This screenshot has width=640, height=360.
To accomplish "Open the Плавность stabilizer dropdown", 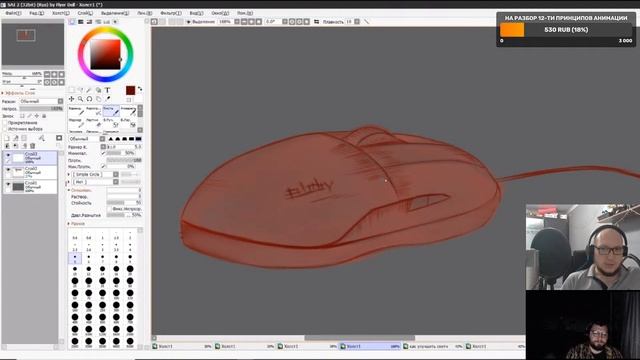I will [x=357, y=22].
